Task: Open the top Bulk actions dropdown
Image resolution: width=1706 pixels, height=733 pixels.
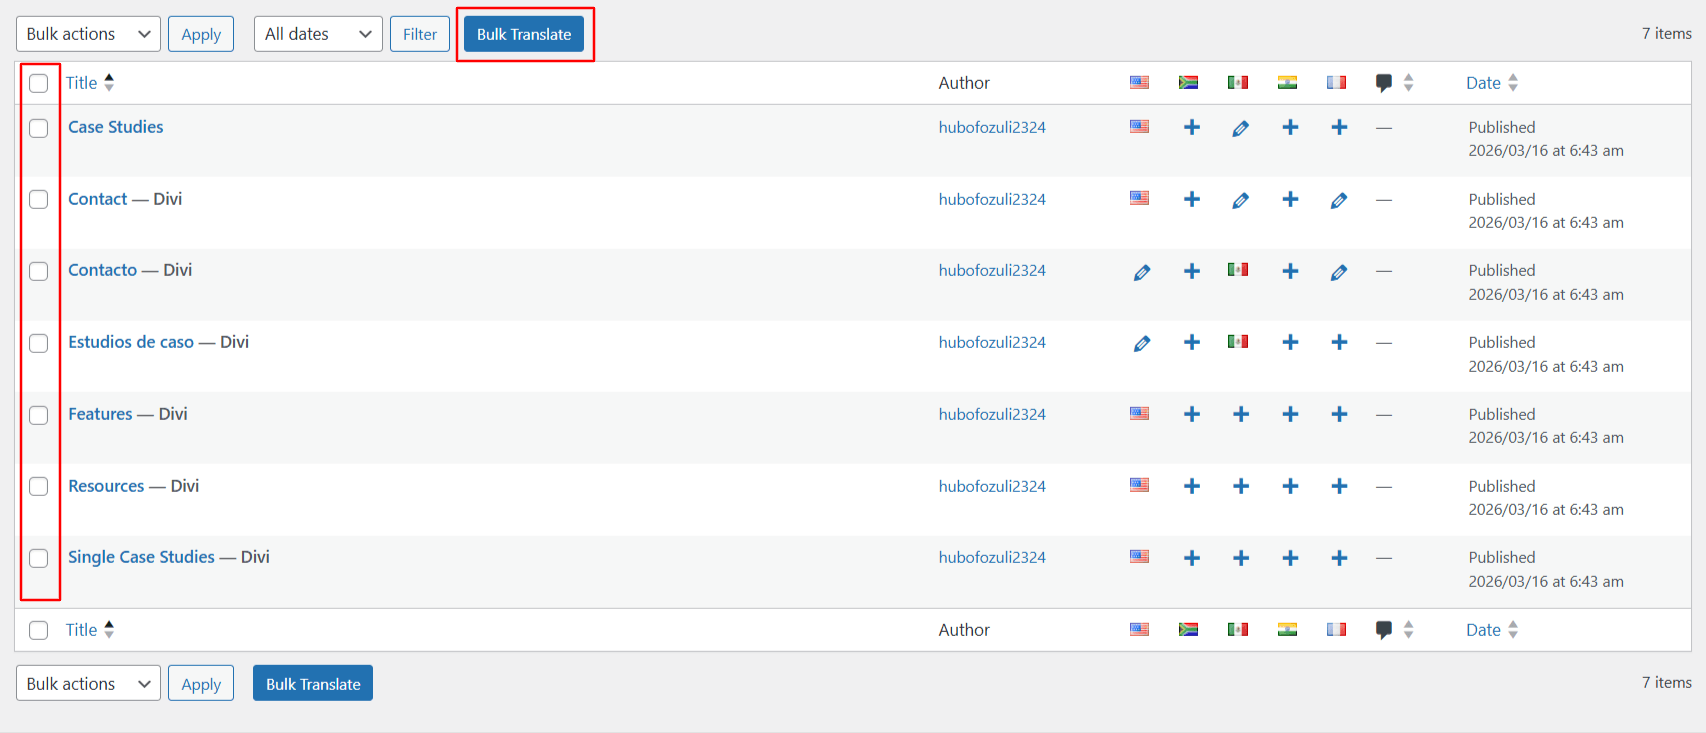Action: coord(88,34)
